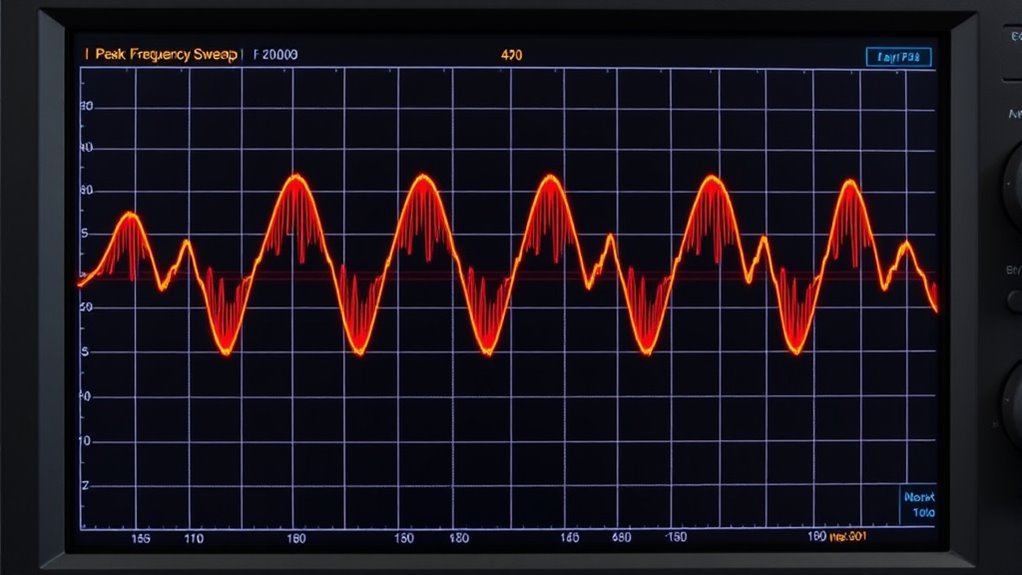Click the blue-outlined button in the top-right corner
This screenshot has height=575, width=1022.
point(899,57)
